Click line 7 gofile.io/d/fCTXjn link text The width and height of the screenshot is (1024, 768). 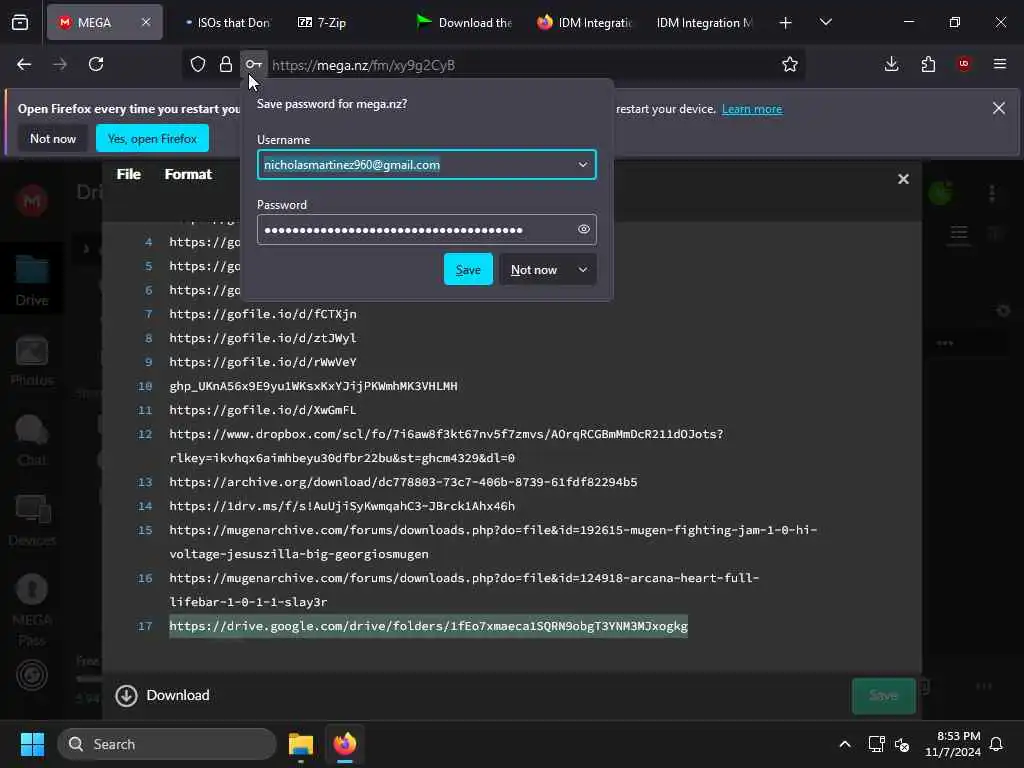(263, 314)
